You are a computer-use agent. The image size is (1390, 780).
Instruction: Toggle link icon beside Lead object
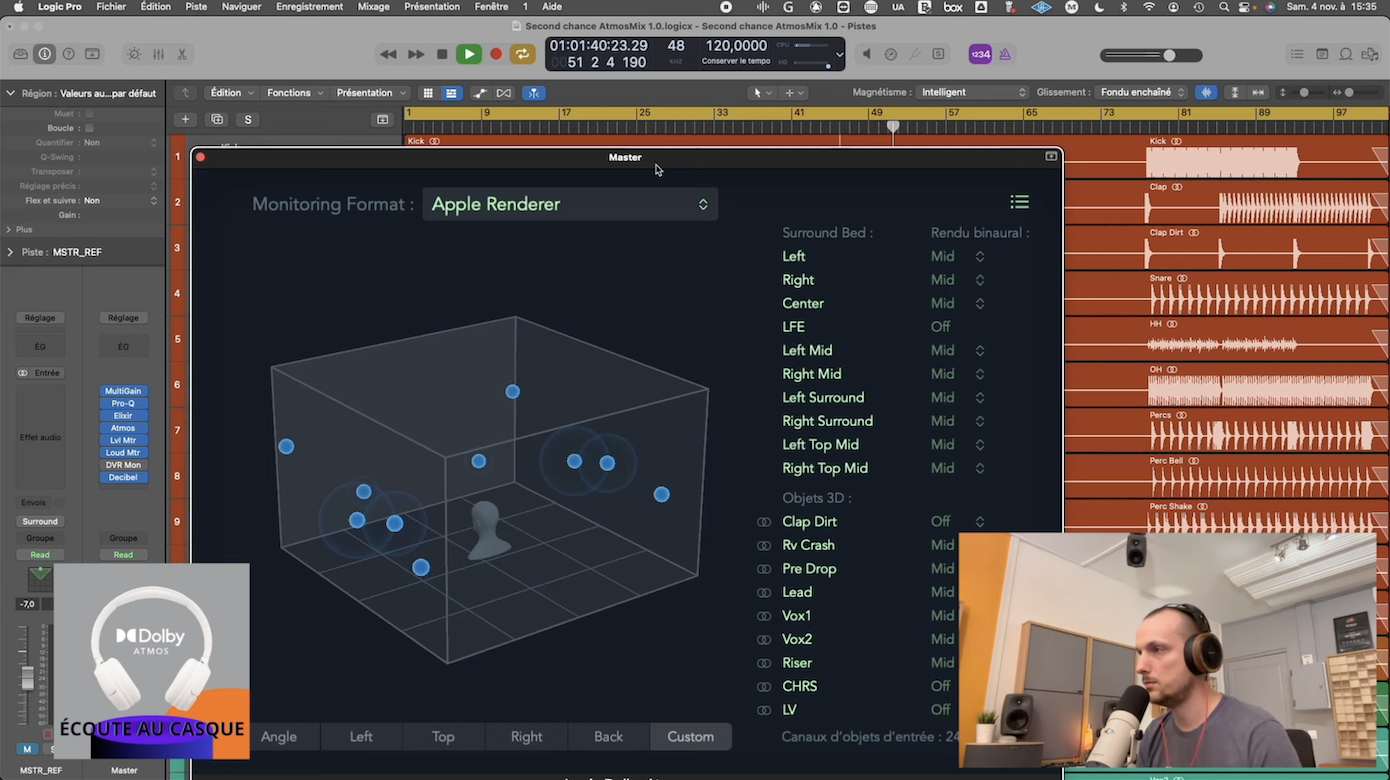click(764, 593)
